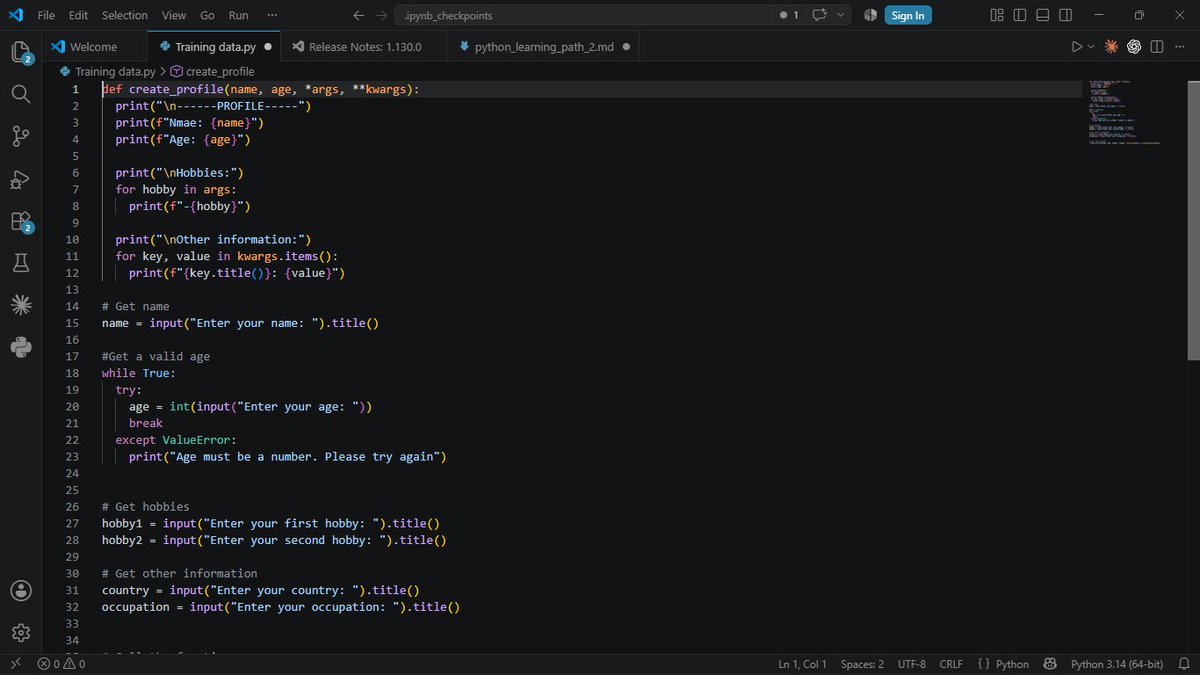Screen dimensions: 1200x675
Task: Open the Claude starburst view in activity bar
Action: tap(21, 305)
